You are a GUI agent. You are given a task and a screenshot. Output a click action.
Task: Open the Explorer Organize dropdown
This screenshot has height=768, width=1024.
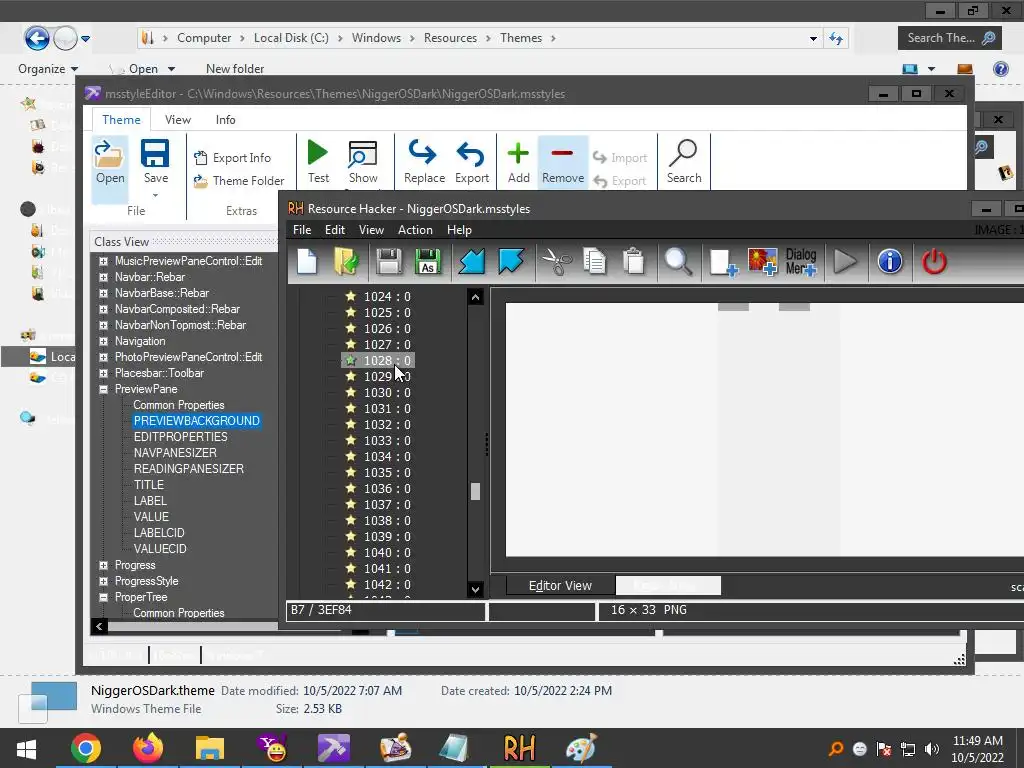coord(48,69)
